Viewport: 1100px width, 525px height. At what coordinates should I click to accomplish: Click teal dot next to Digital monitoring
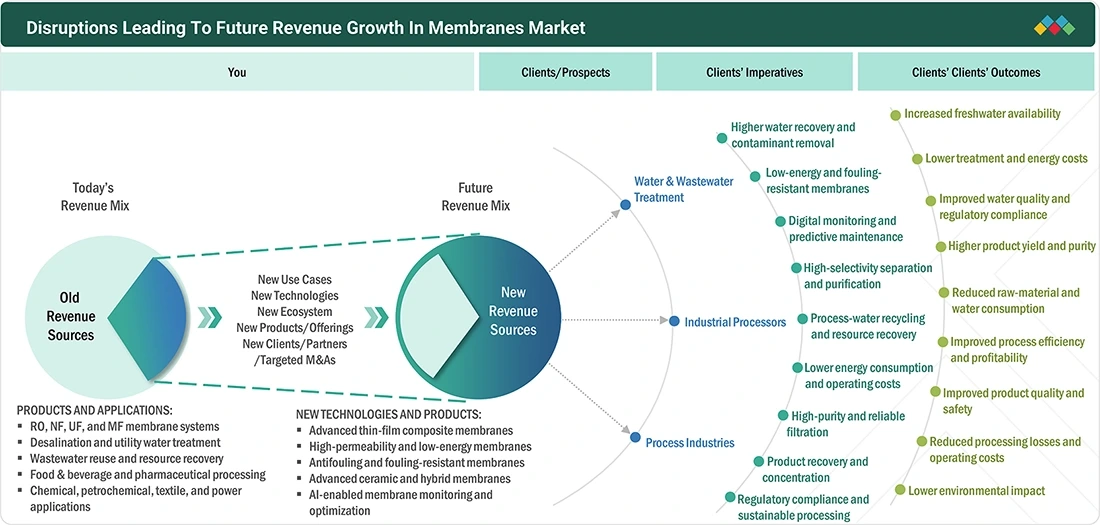pos(780,221)
